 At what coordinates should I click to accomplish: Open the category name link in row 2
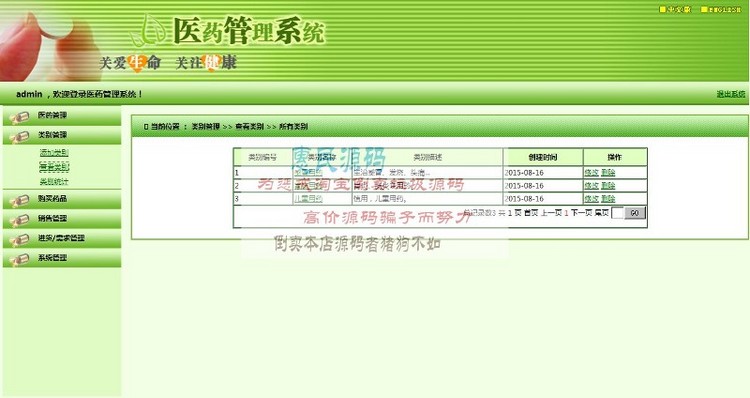point(308,186)
